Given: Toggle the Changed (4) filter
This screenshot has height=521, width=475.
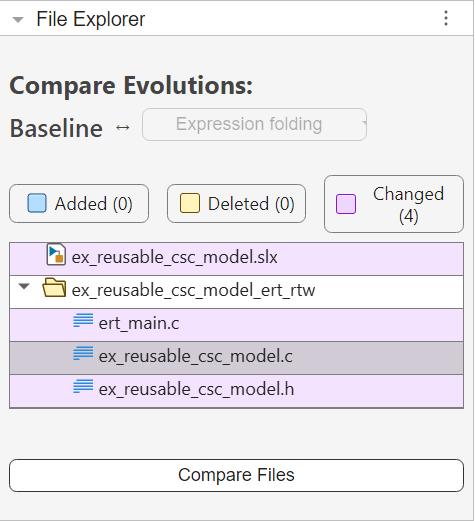Looking at the screenshot, I should pyautogui.click(x=394, y=204).
